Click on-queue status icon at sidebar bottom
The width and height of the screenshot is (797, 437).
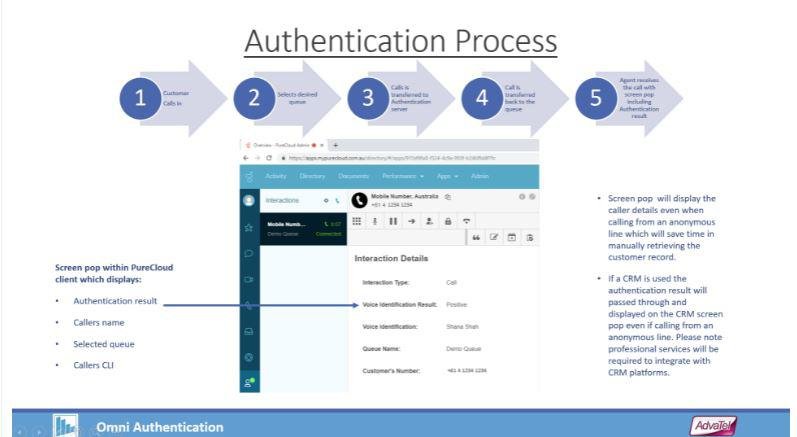click(x=249, y=382)
